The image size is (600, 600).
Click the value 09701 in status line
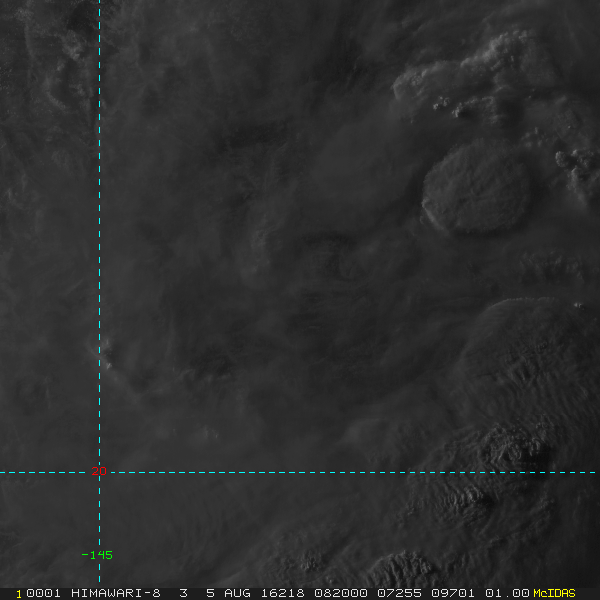(x=453, y=593)
